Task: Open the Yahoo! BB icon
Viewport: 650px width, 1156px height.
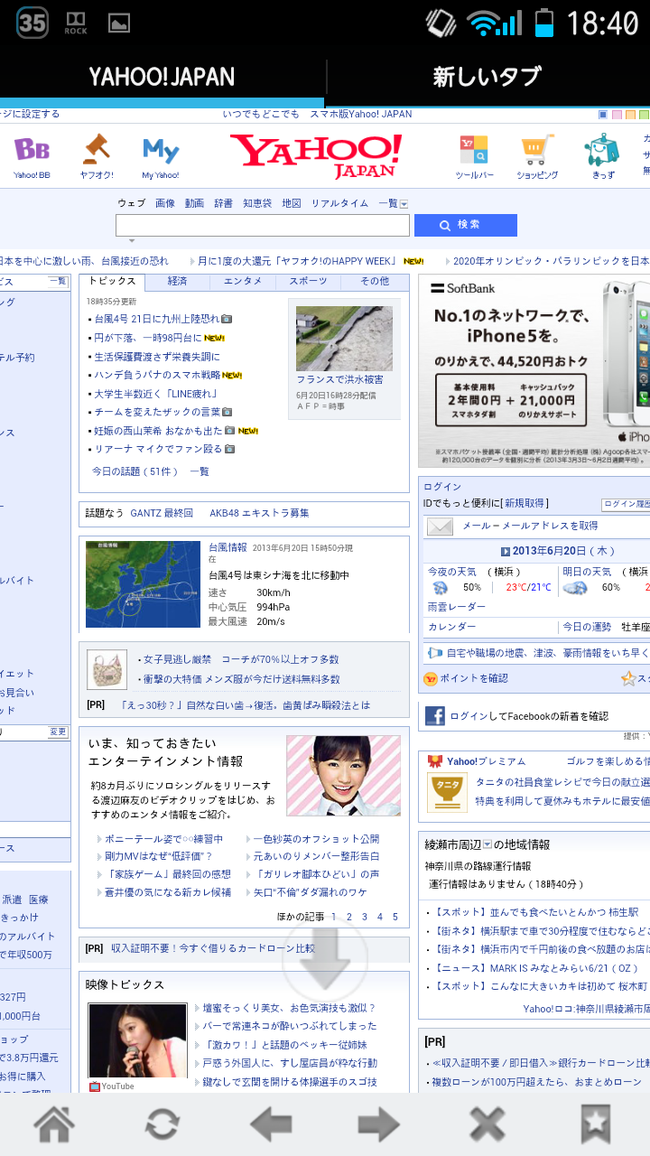Action: tap(32, 157)
